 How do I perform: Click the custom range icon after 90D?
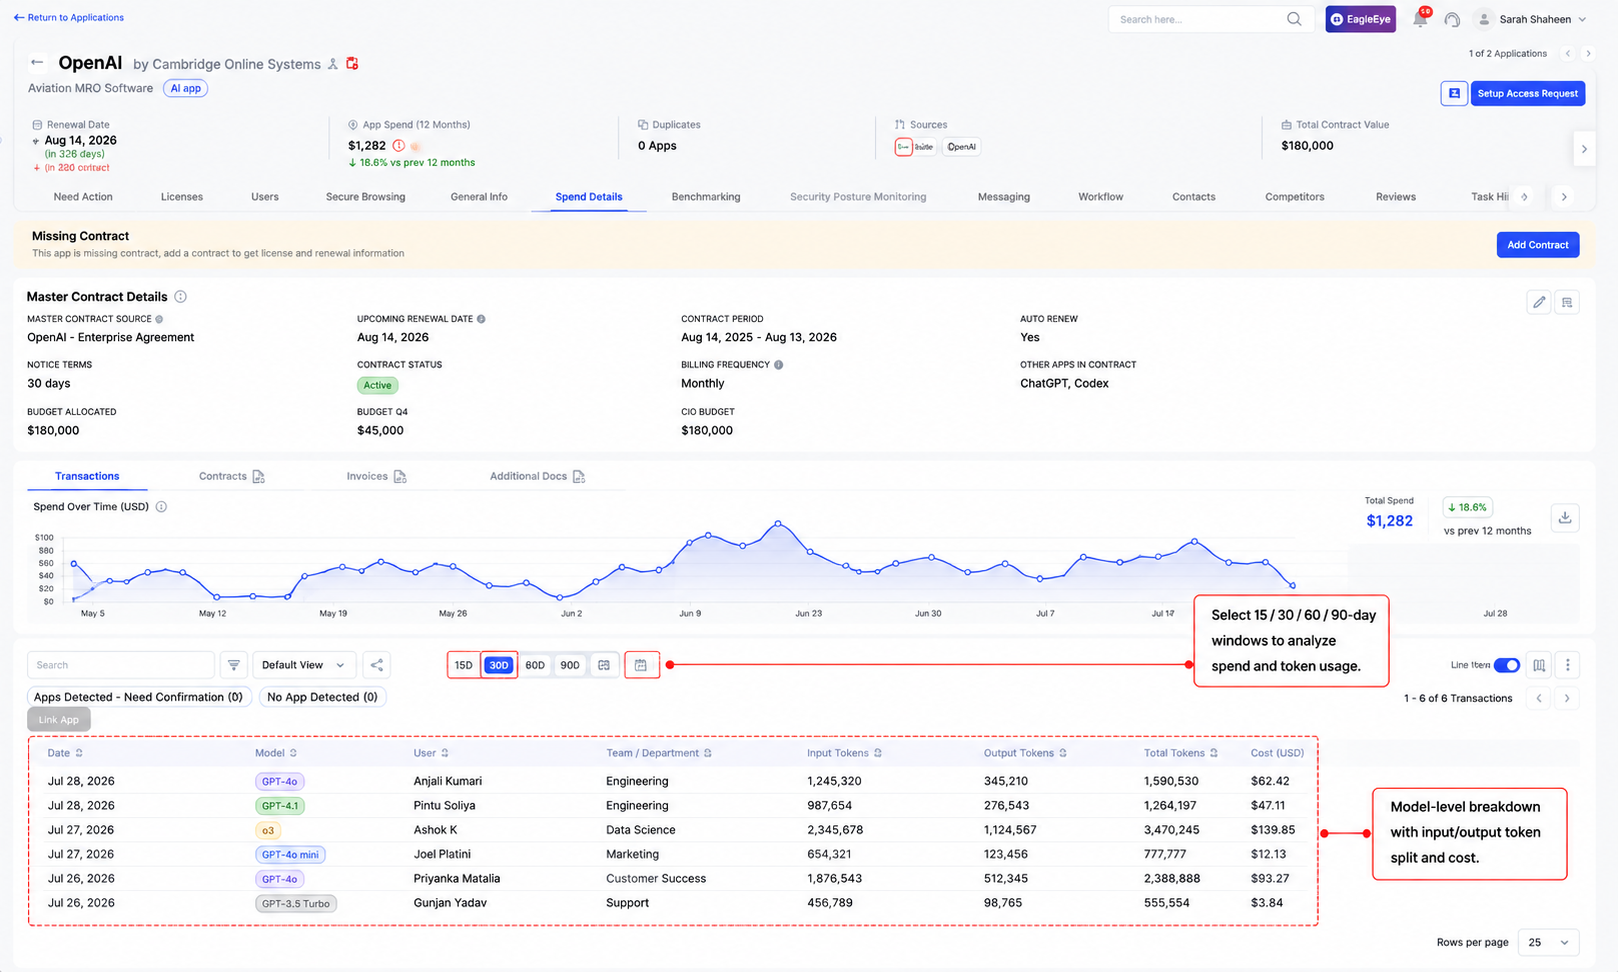tap(604, 665)
